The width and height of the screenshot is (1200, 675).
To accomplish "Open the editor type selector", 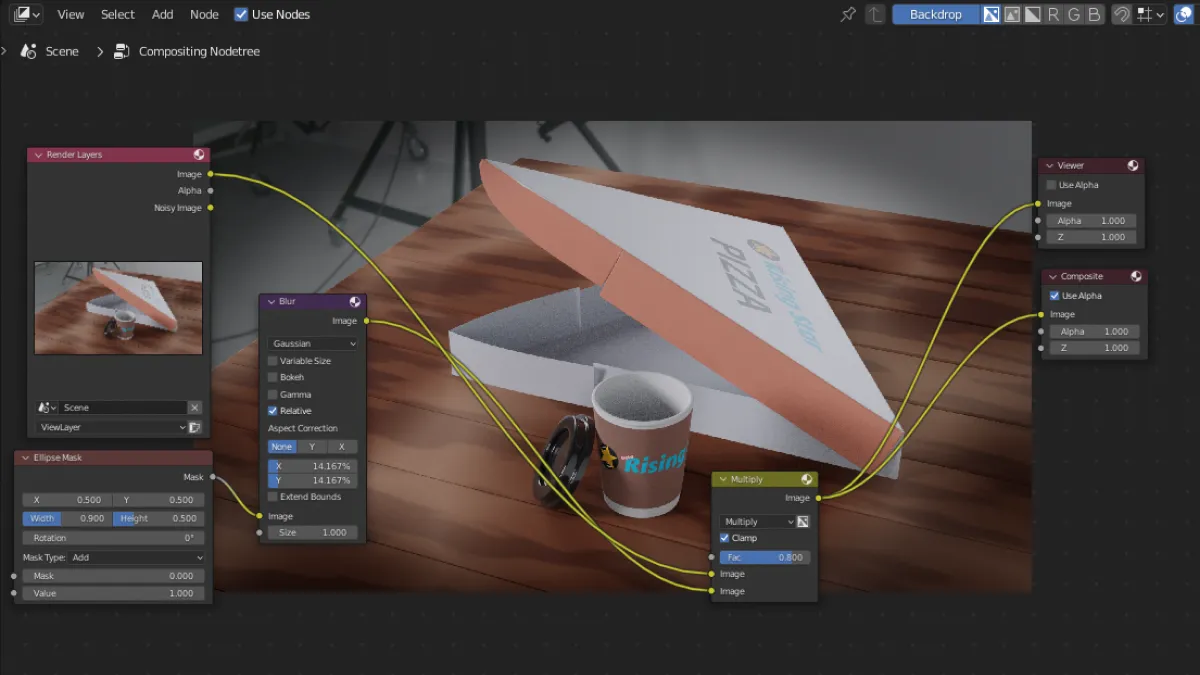I will (27, 14).
